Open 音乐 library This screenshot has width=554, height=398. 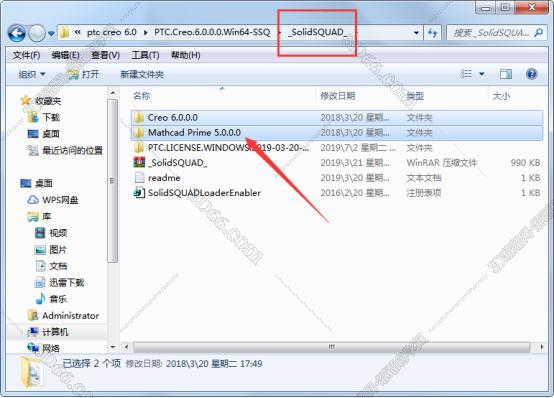58,299
